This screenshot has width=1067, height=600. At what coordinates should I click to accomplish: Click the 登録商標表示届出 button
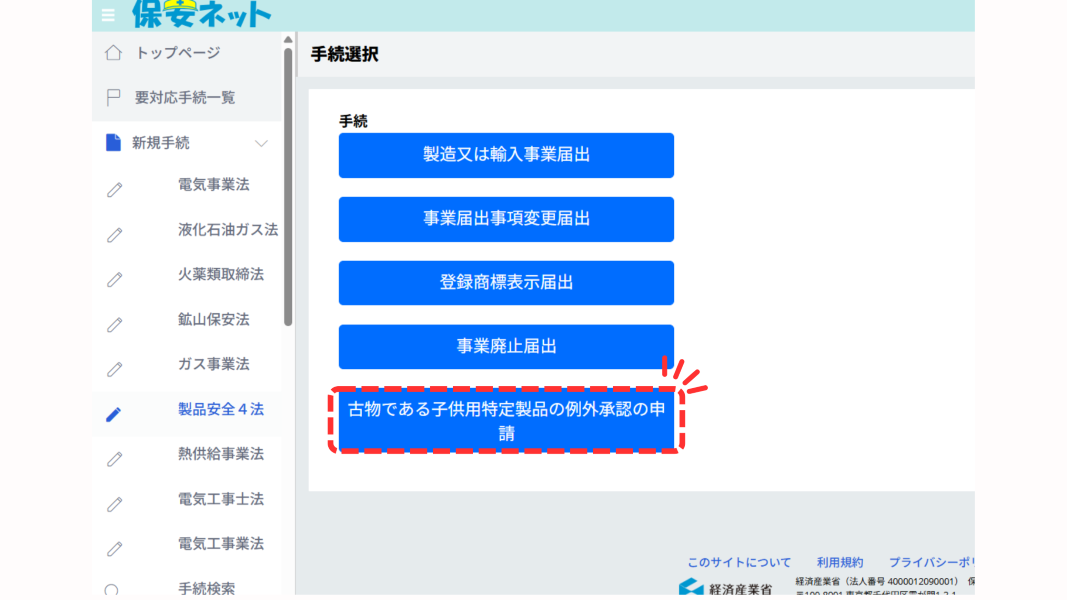[506, 283]
